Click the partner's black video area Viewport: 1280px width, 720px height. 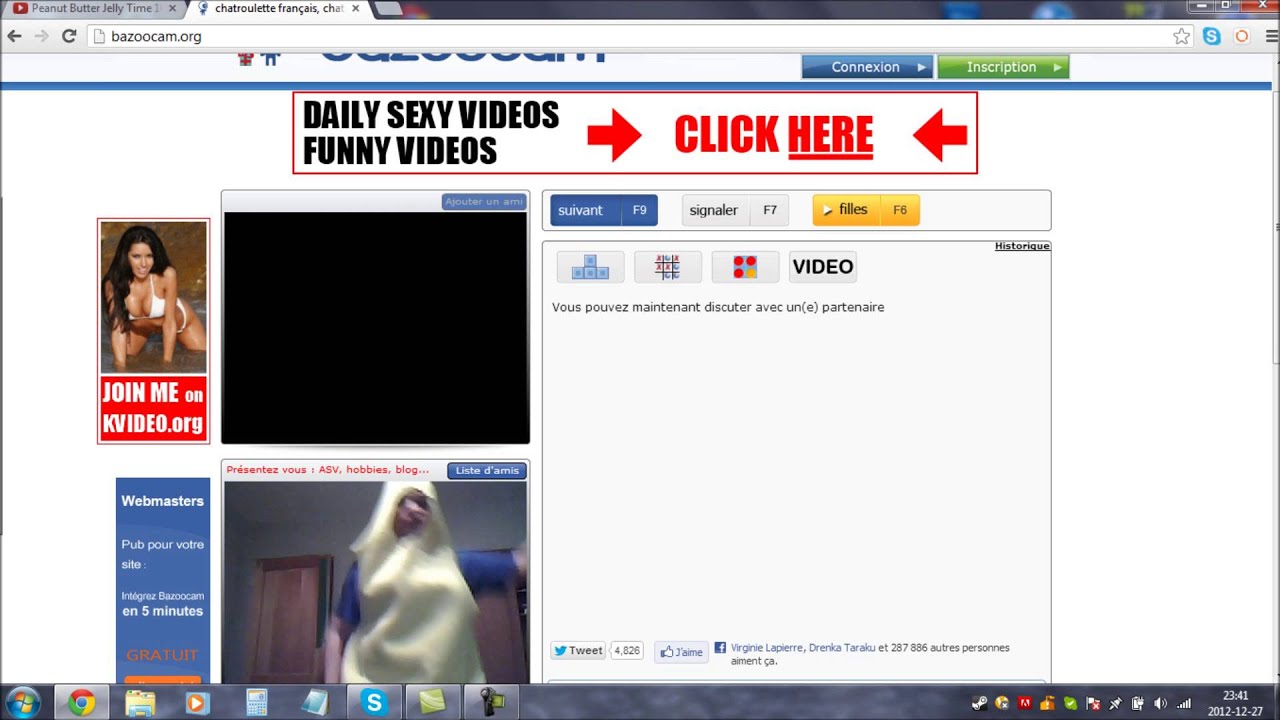tap(375, 327)
